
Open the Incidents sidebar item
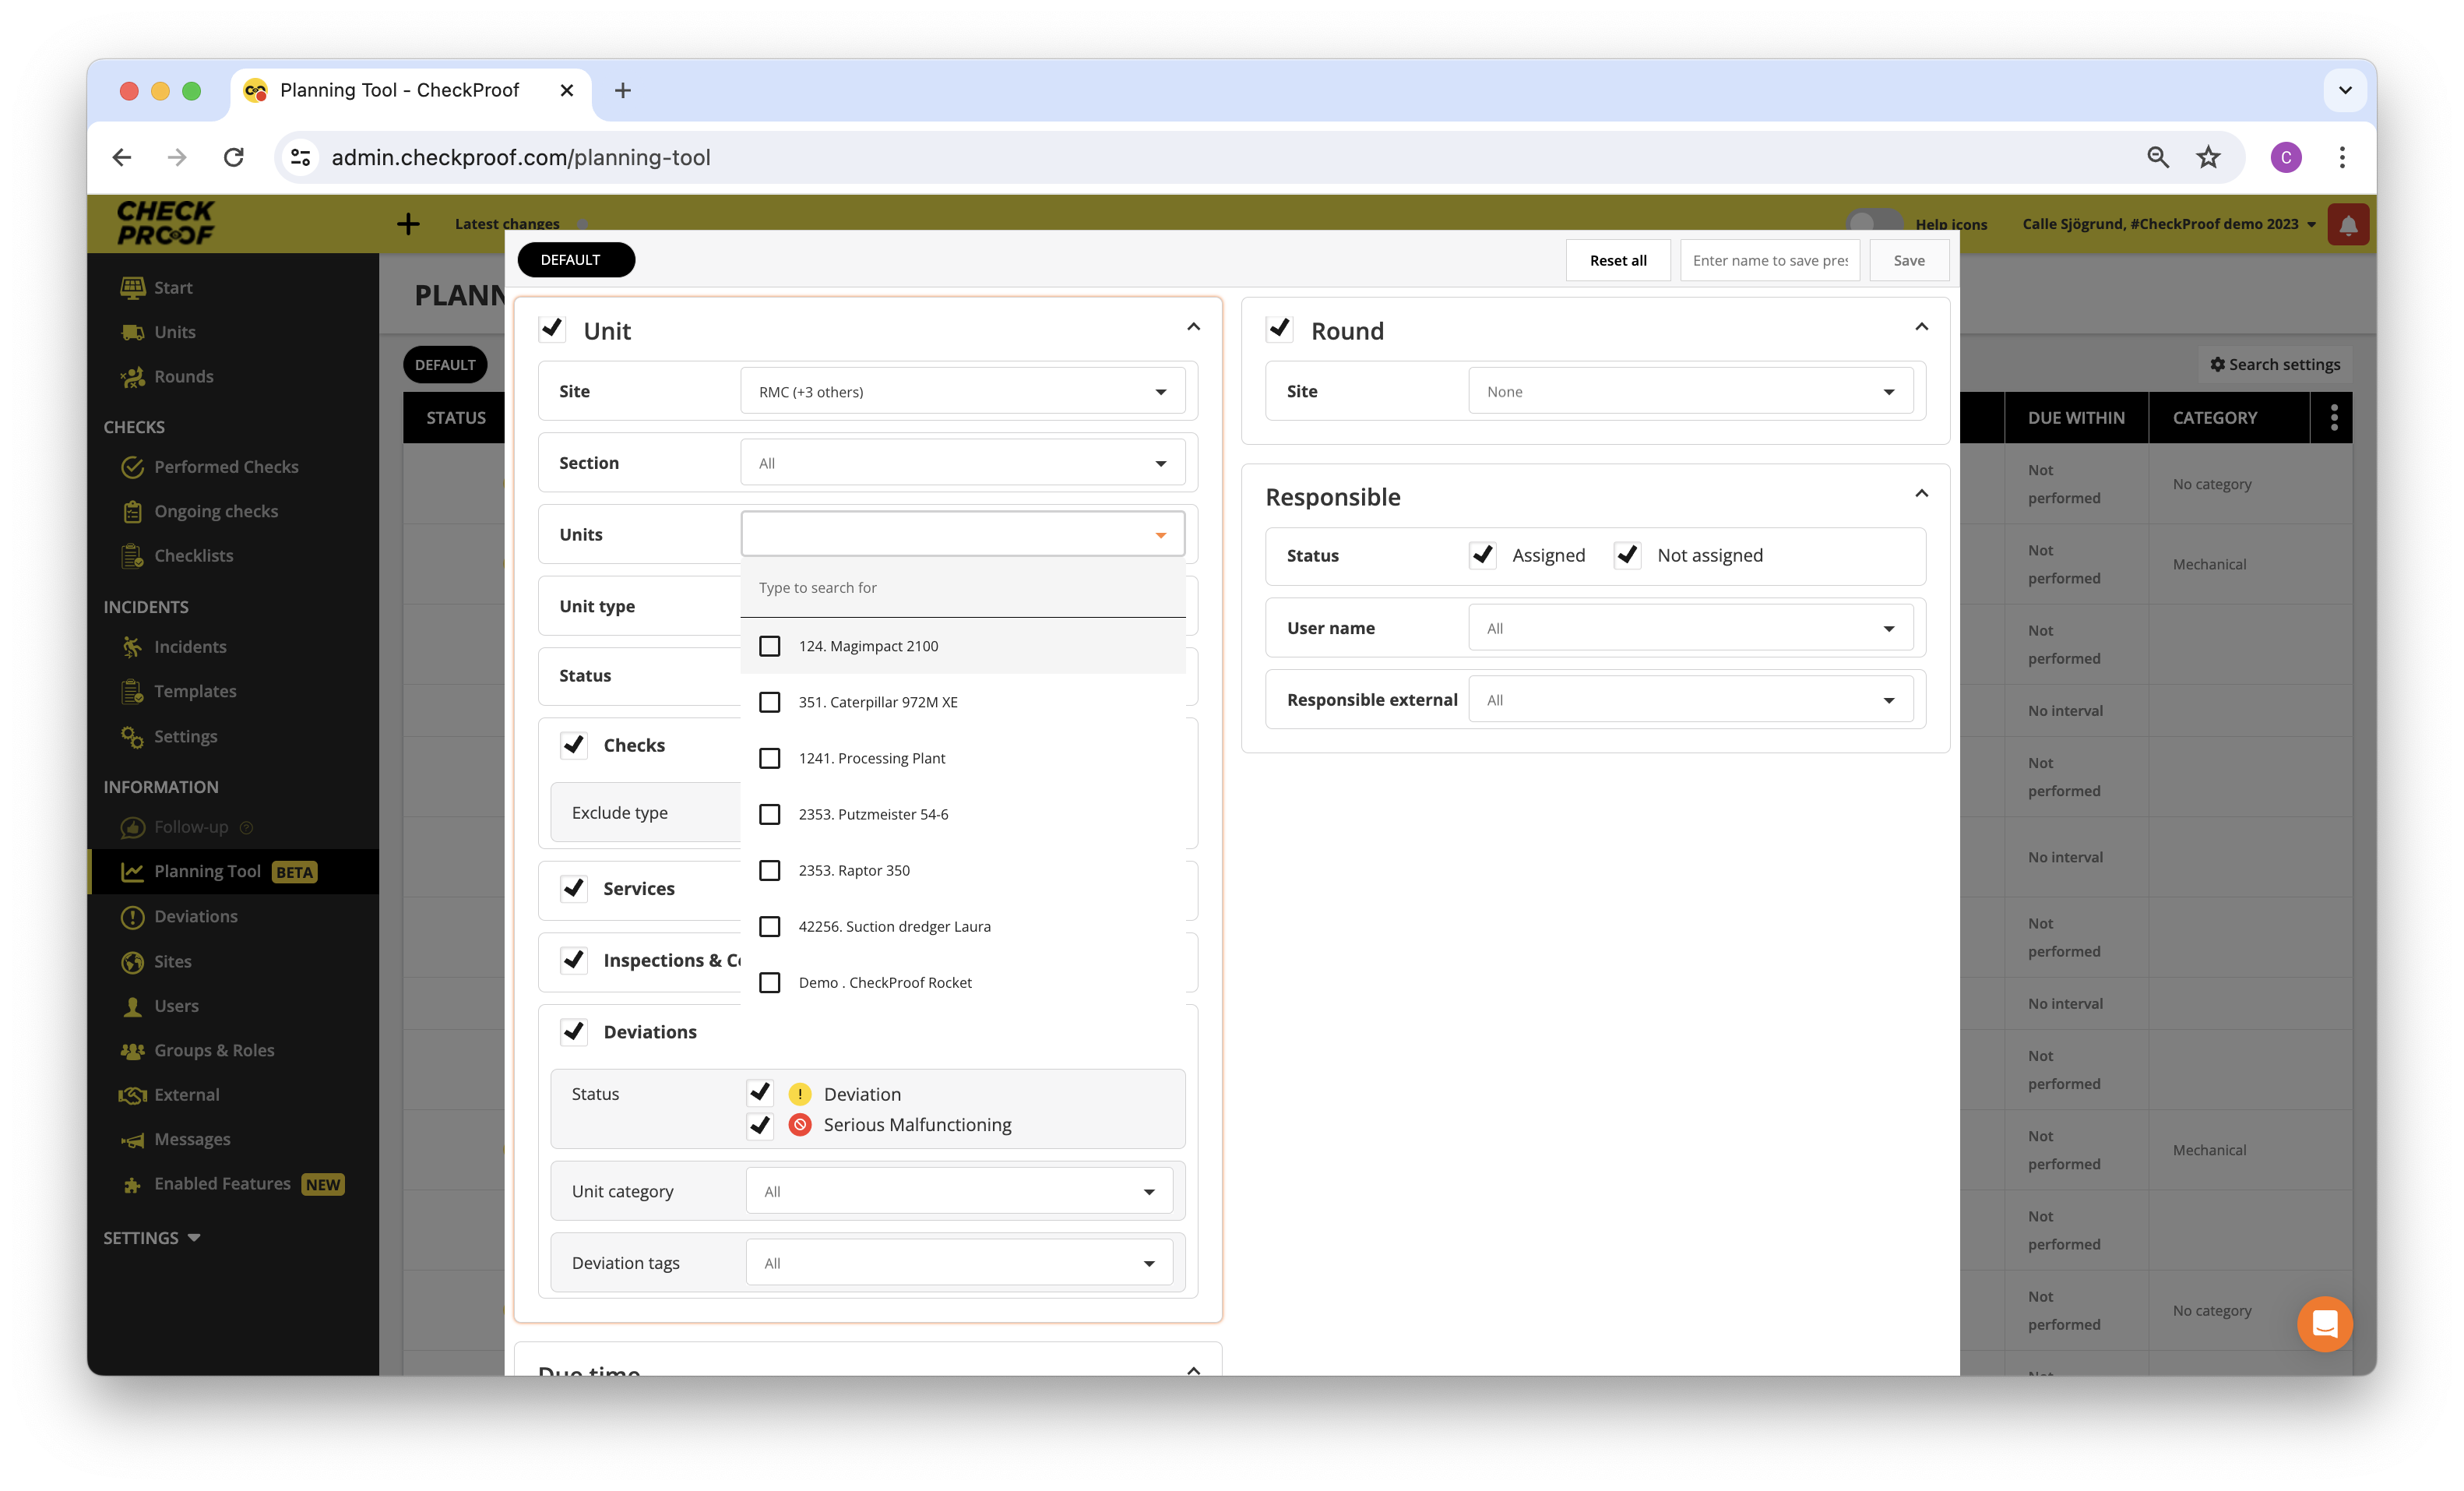(190, 647)
